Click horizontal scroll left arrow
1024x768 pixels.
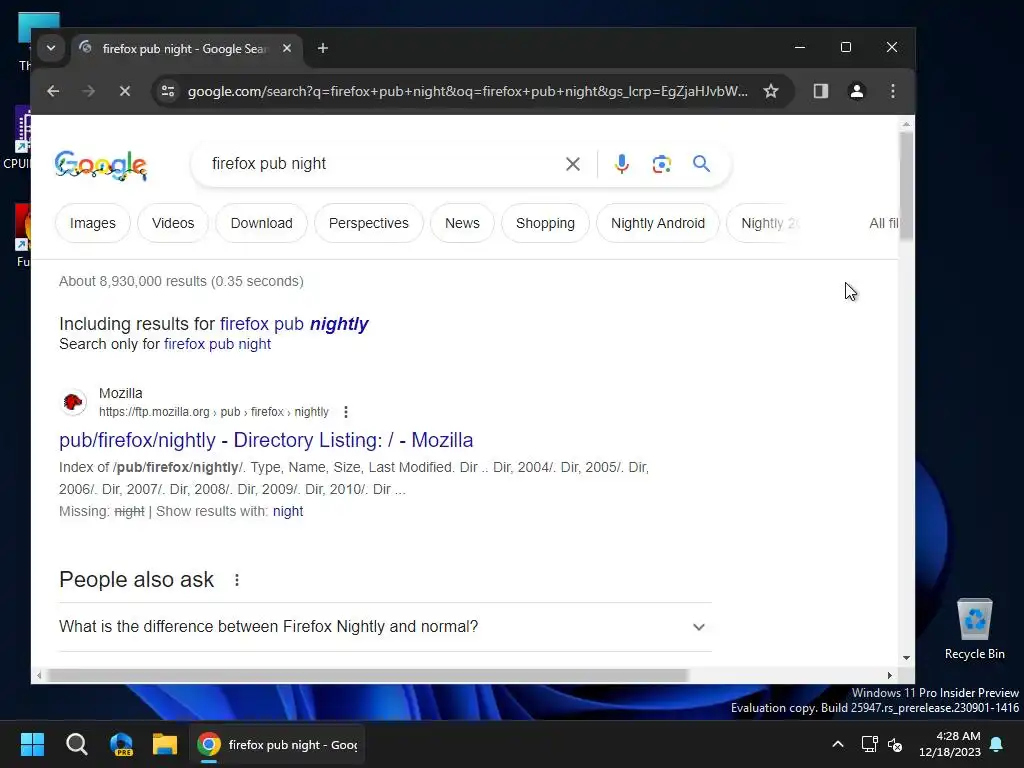(x=39, y=675)
